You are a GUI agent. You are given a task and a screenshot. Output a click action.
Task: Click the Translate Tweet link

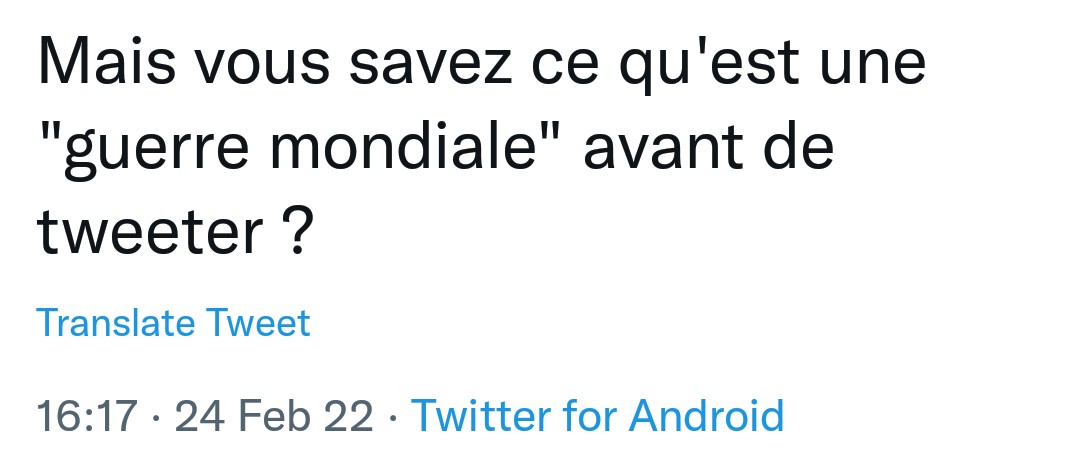point(173,323)
